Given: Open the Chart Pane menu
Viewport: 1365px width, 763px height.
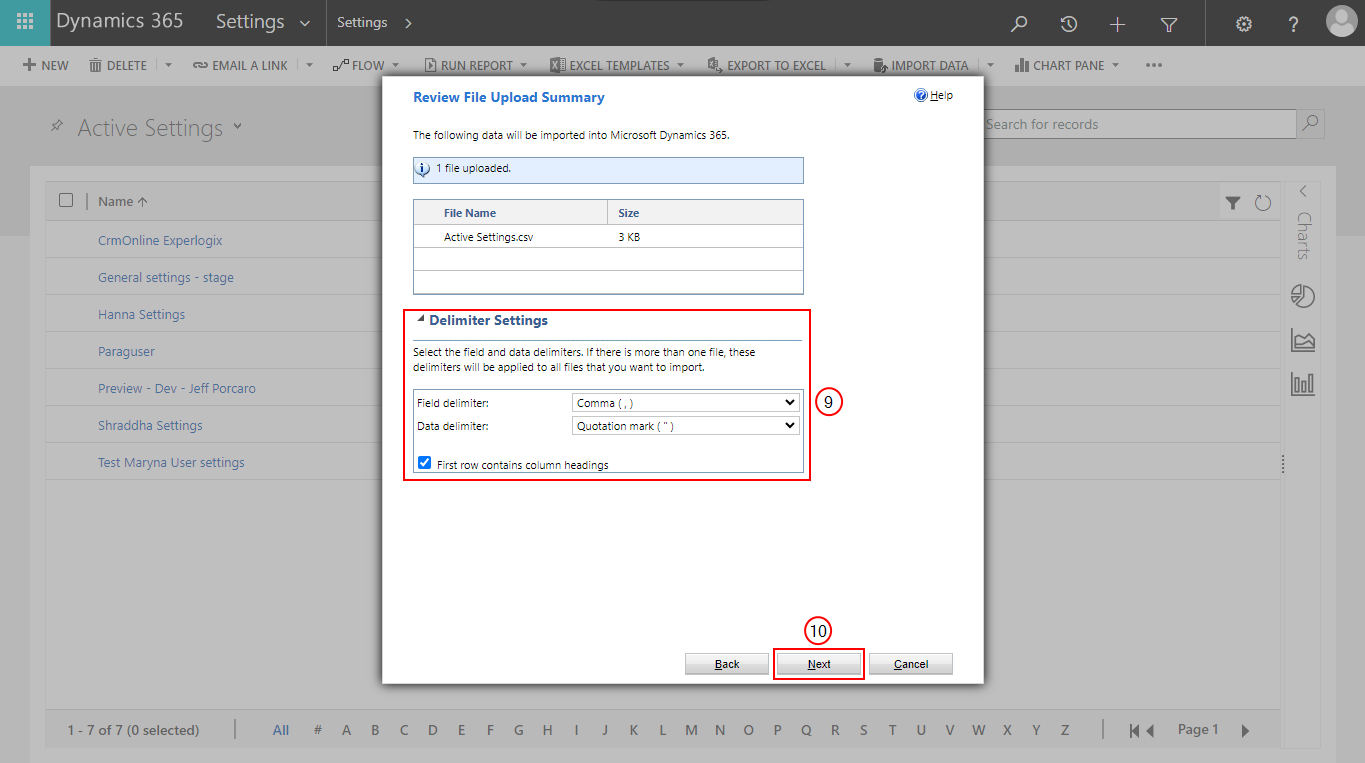Looking at the screenshot, I should click(x=1067, y=65).
